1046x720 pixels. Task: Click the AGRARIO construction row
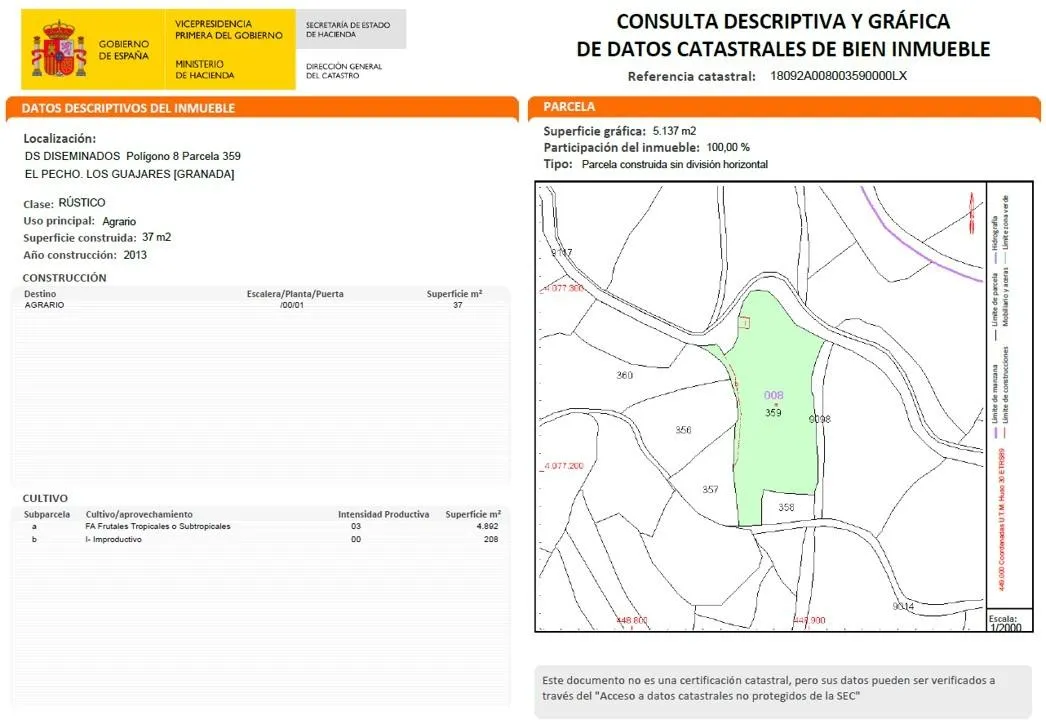(250, 305)
